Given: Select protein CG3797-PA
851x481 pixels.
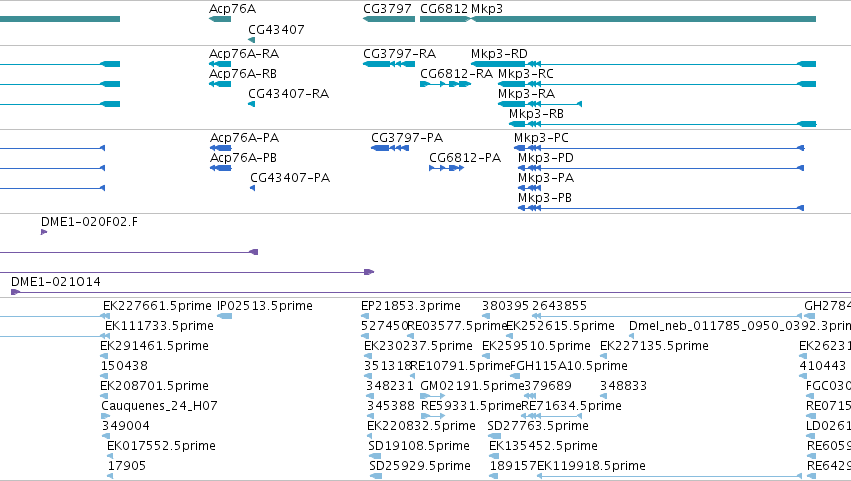Looking at the screenshot, I should (407, 138).
